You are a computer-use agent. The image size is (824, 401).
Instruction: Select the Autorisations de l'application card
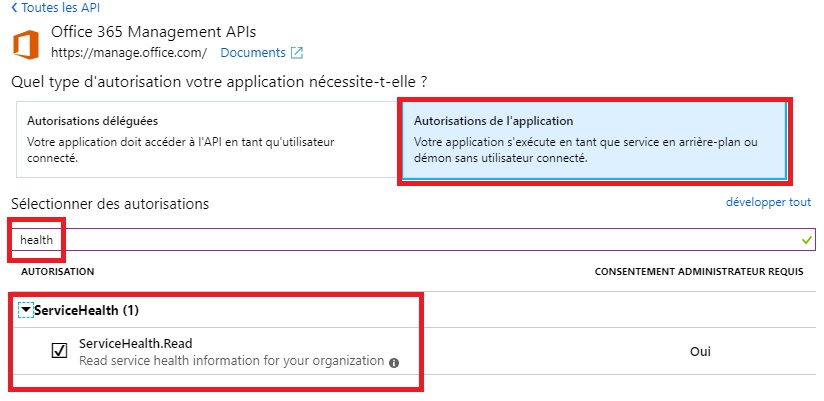(x=594, y=139)
